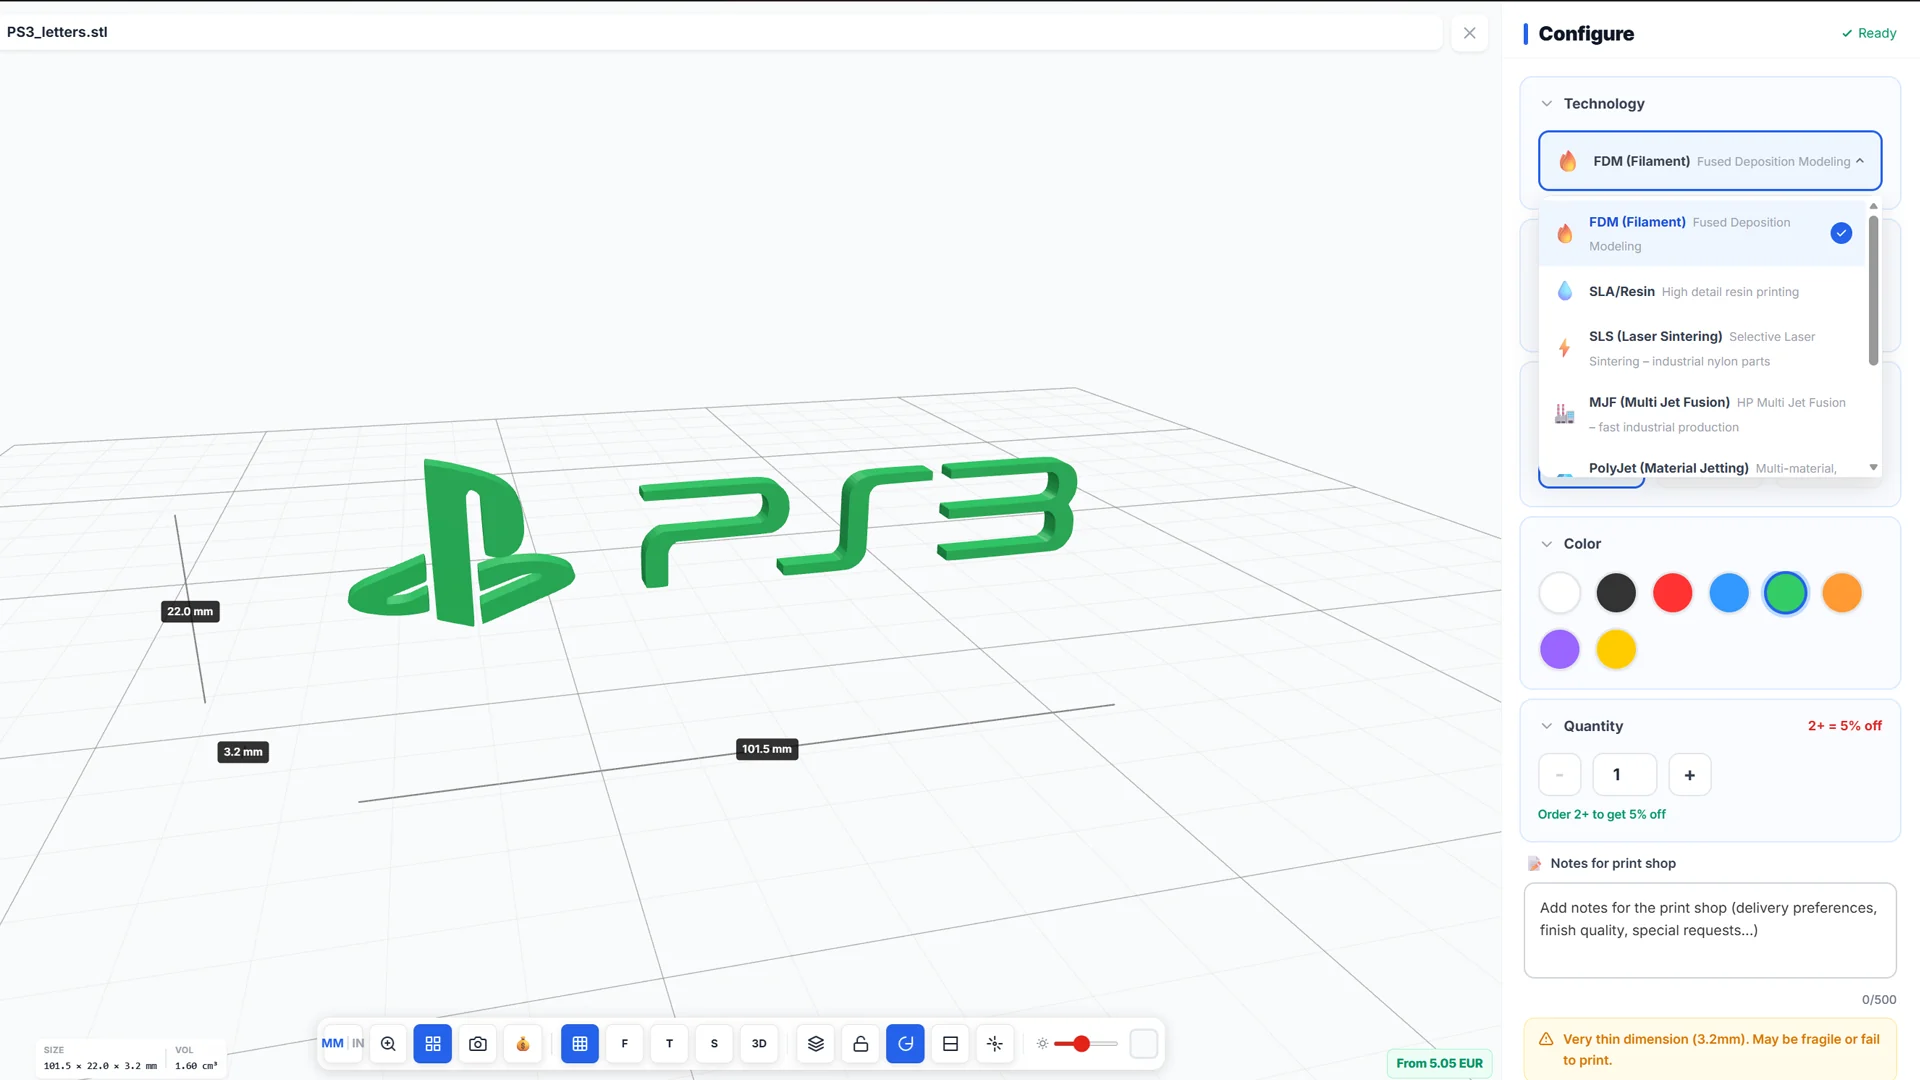The height and width of the screenshot is (1080, 1920).
Task: Toggle the unlock padlock icon
Action: 861,1043
